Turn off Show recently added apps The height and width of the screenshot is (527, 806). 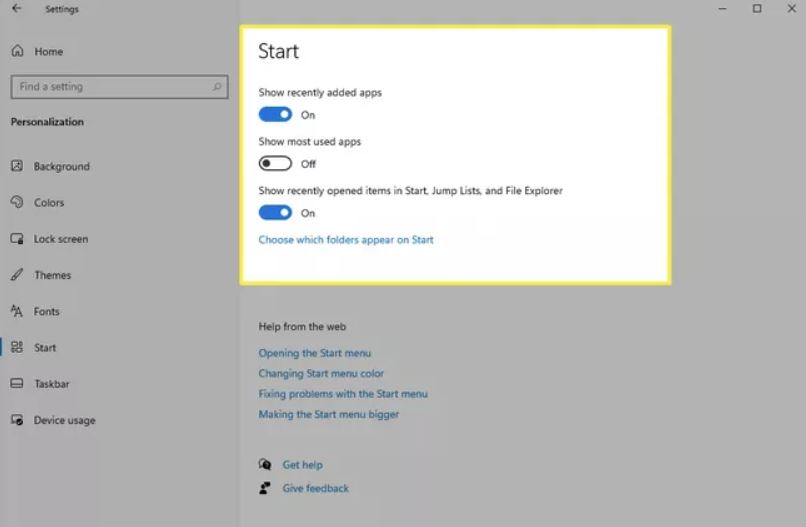click(x=275, y=115)
